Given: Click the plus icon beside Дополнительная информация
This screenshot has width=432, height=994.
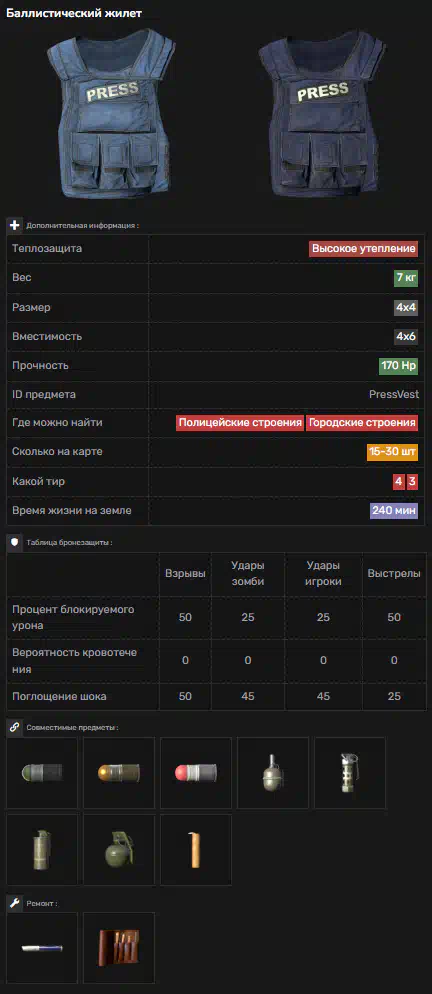Looking at the screenshot, I should coord(15,225).
